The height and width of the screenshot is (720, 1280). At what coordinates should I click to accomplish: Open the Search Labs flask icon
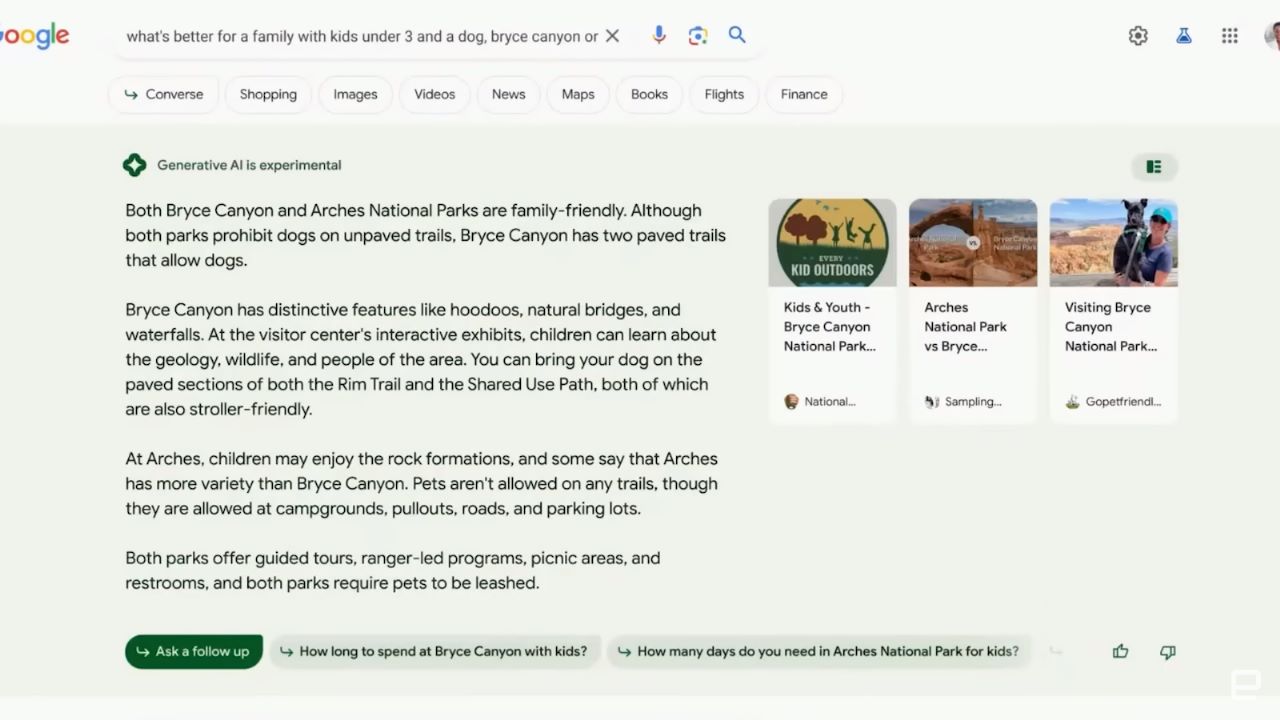pyautogui.click(x=1184, y=36)
